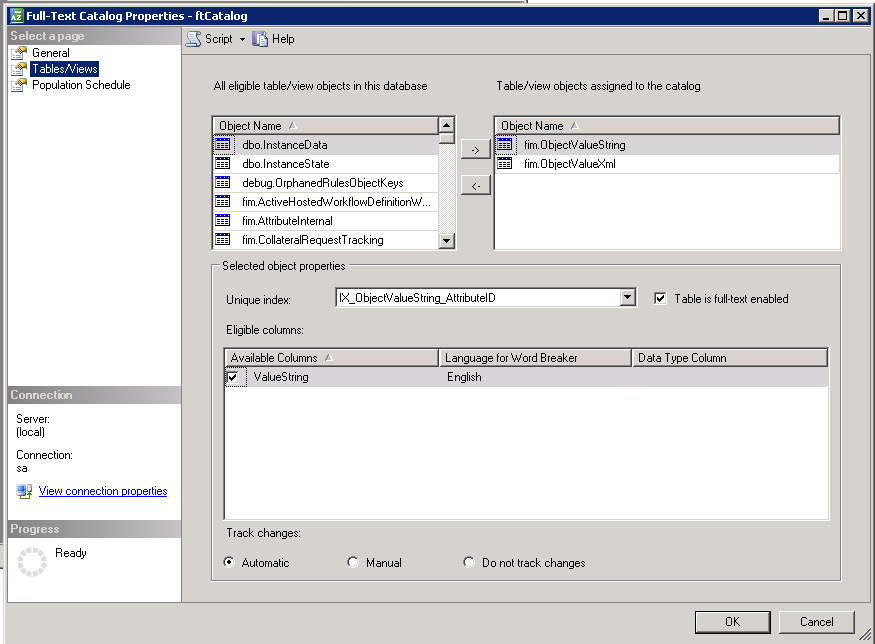Open View connection properties link

coord(103,491)
